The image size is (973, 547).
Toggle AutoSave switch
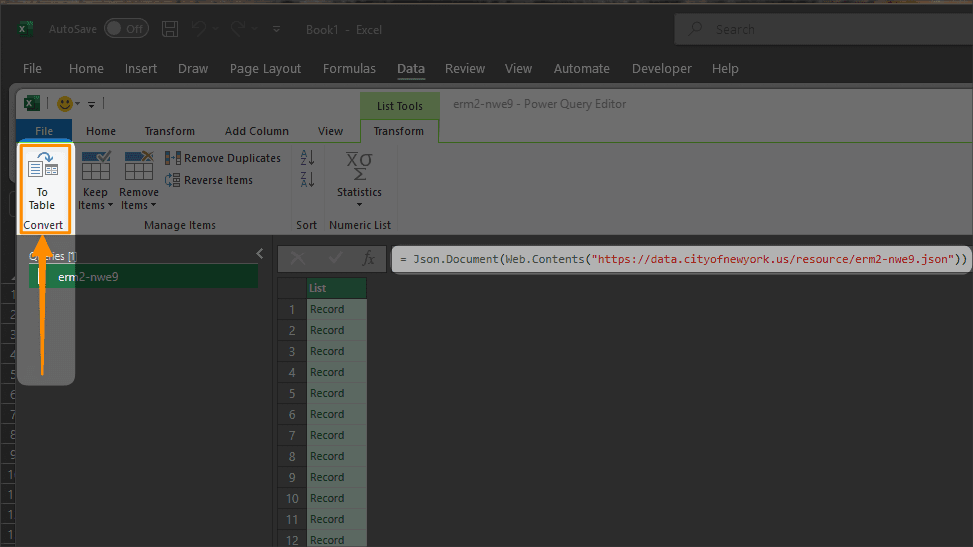(x=126, y=29)
